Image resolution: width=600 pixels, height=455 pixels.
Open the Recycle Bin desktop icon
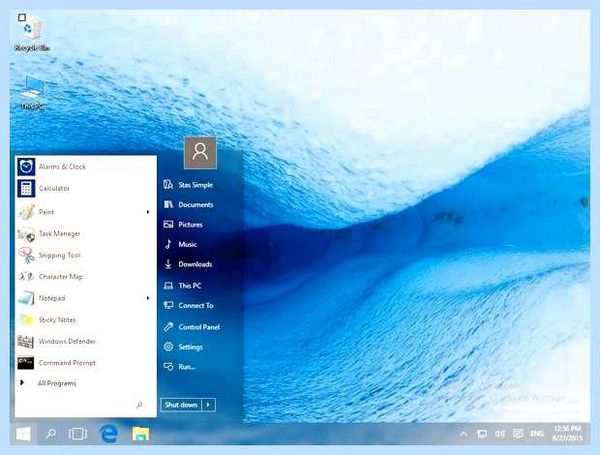click(32, 33)
